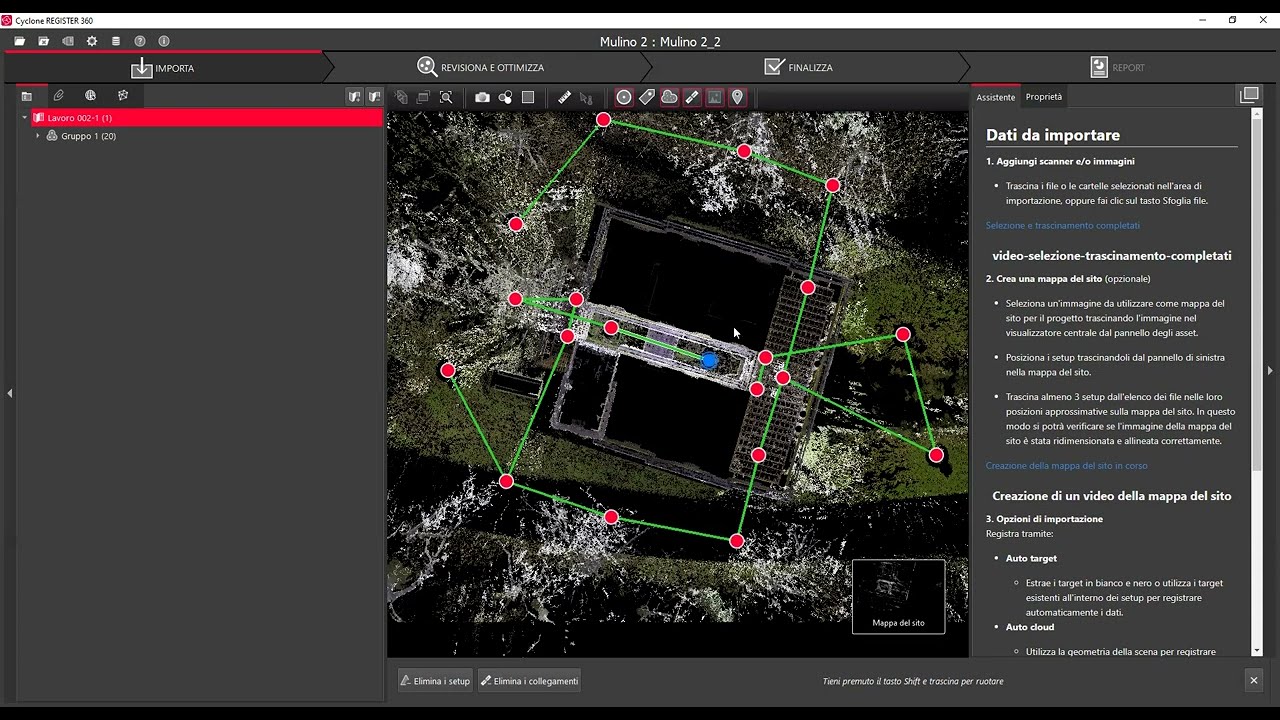Viewport: 1280px width, 720px height.
Task: Toggle the location pin display icon
Action: [x=737, y=97]
